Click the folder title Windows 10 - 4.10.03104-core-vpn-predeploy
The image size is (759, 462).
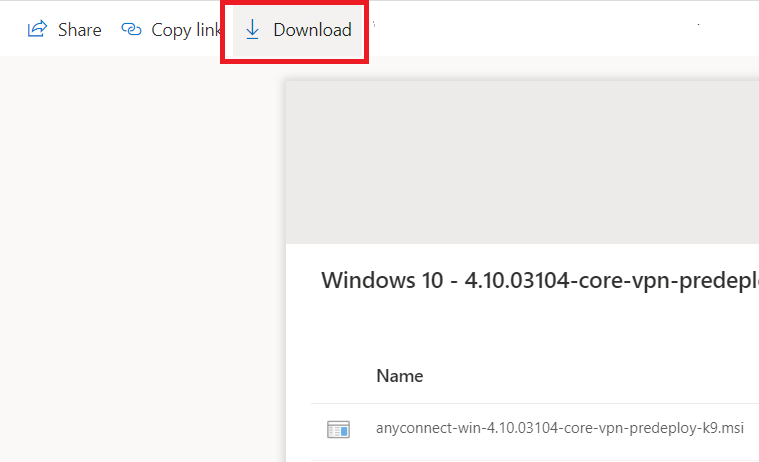(540, 280)
